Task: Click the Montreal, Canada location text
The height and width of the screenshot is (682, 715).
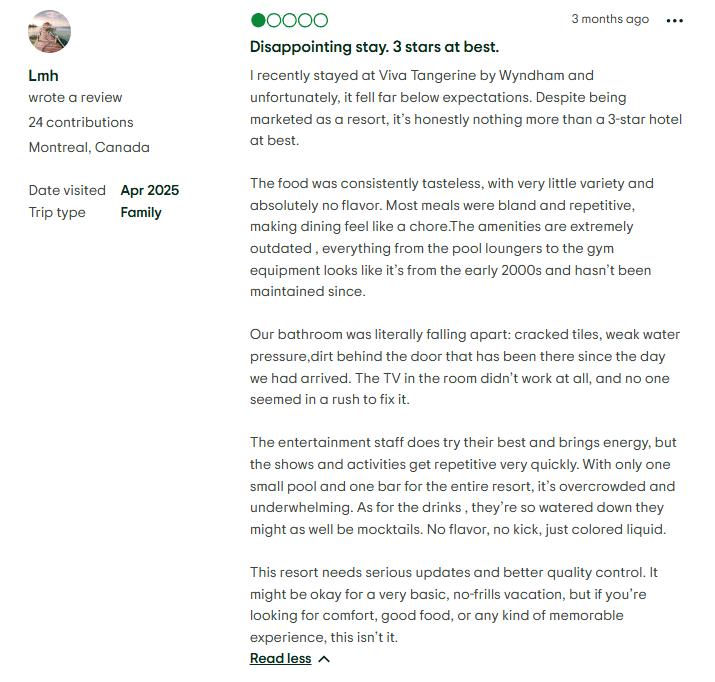Action: tap(89, 147)
